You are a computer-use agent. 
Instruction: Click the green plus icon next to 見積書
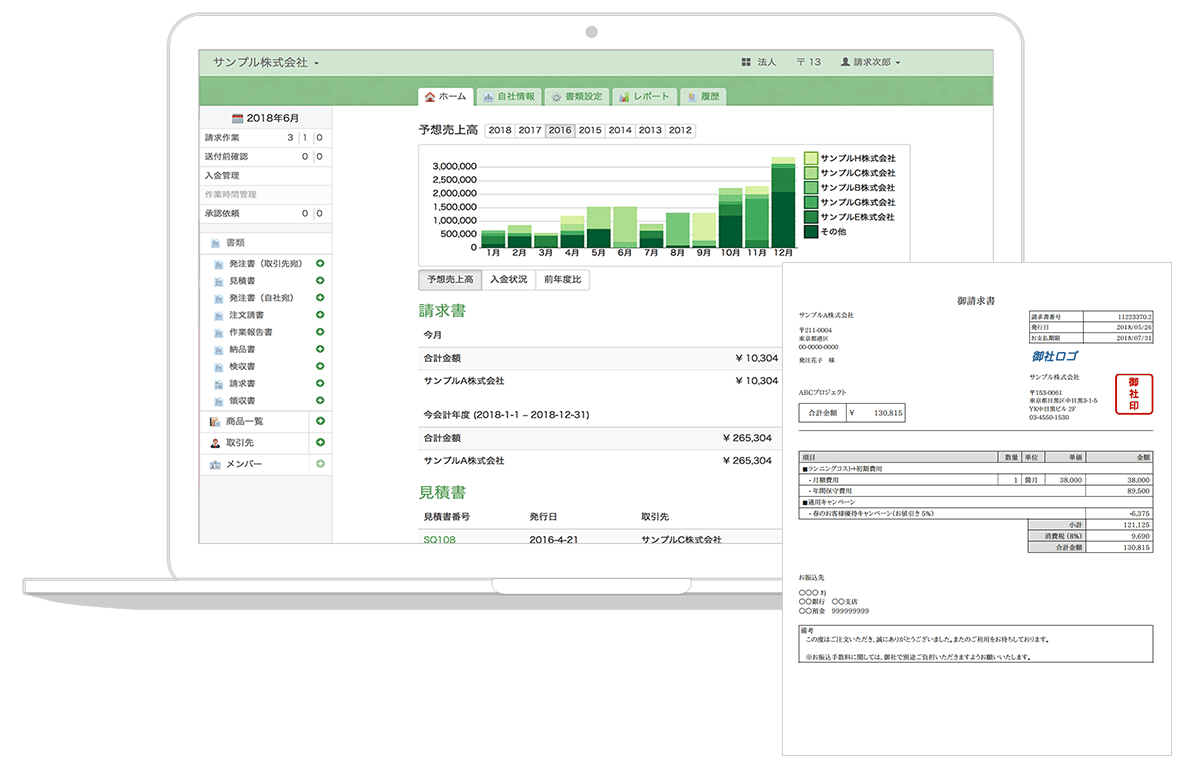click(x=320, y=281)
